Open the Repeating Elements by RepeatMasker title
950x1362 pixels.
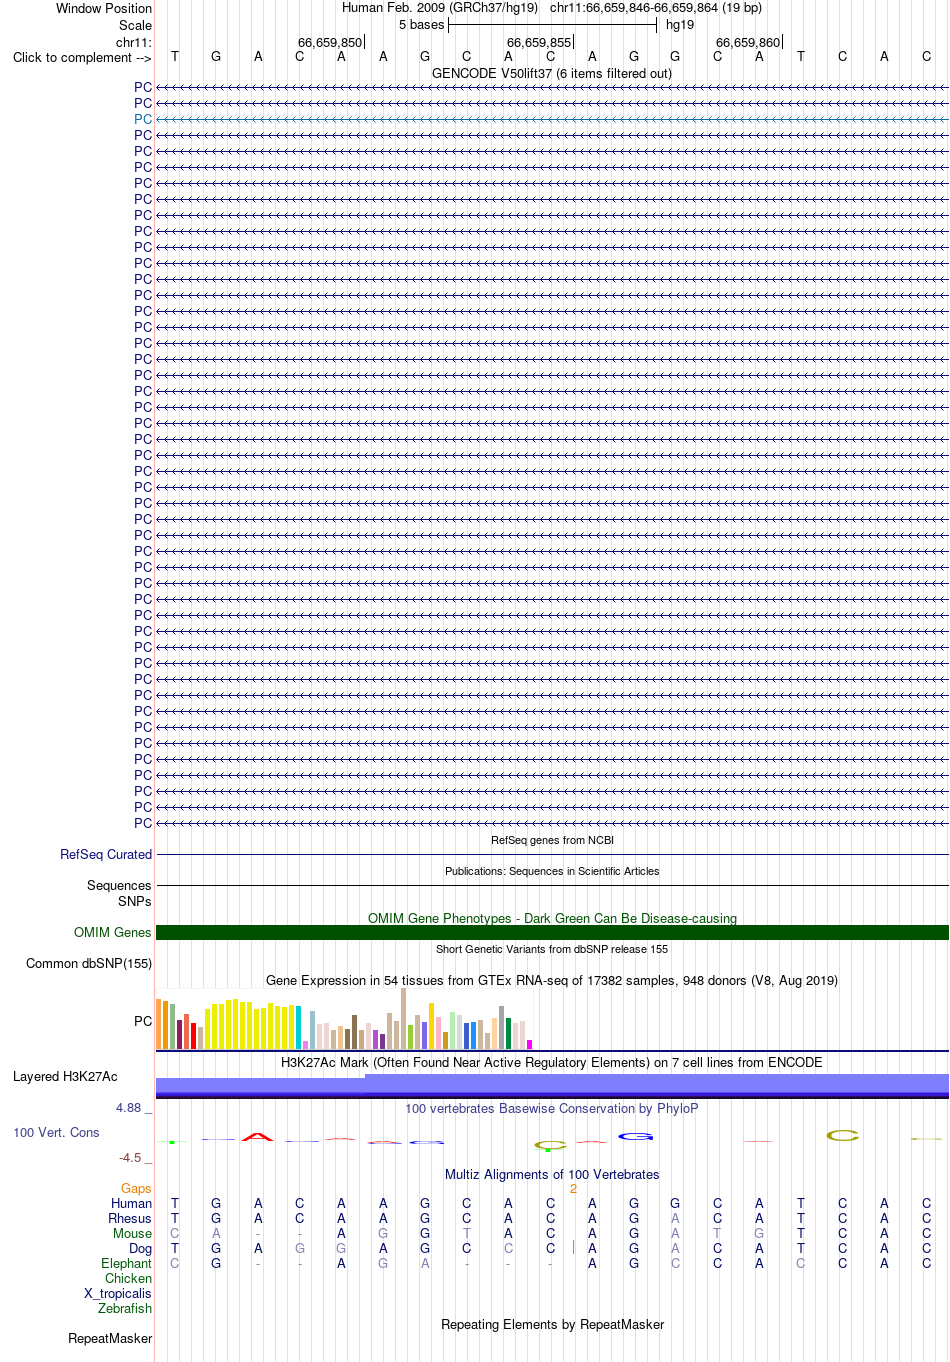[552, 1324]
